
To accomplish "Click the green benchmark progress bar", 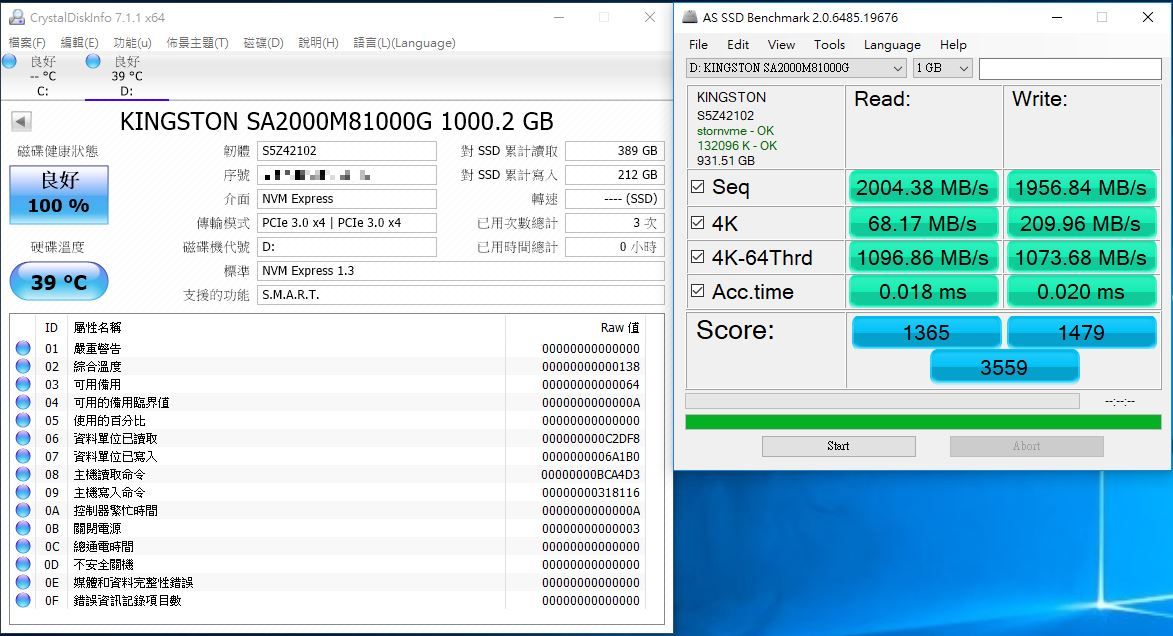I will [x=923, y=422].
